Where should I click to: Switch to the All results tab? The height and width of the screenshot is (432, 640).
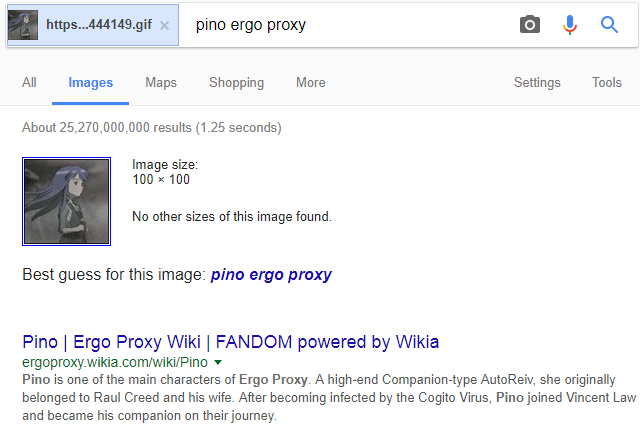[30, 83]
